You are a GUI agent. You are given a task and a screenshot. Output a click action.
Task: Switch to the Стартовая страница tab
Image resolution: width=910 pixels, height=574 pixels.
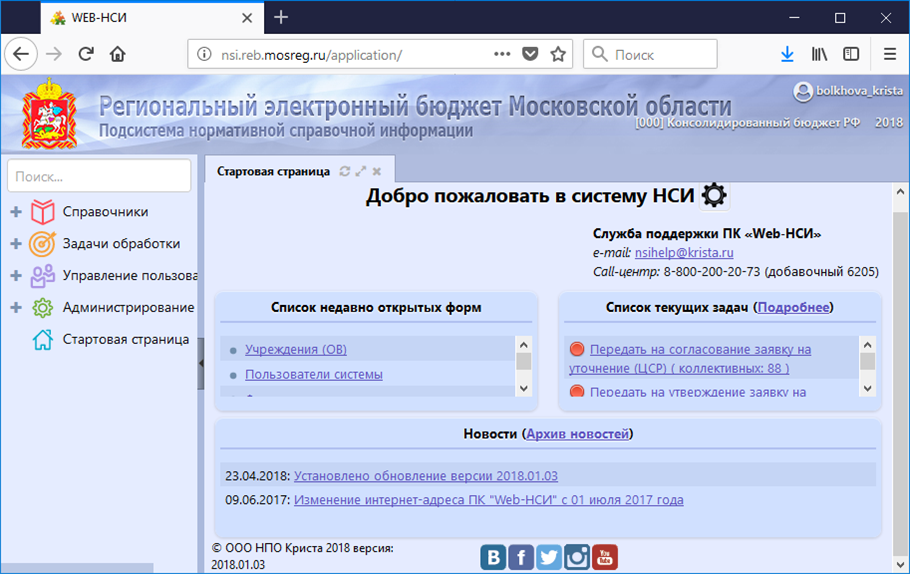tap(273, 171)
